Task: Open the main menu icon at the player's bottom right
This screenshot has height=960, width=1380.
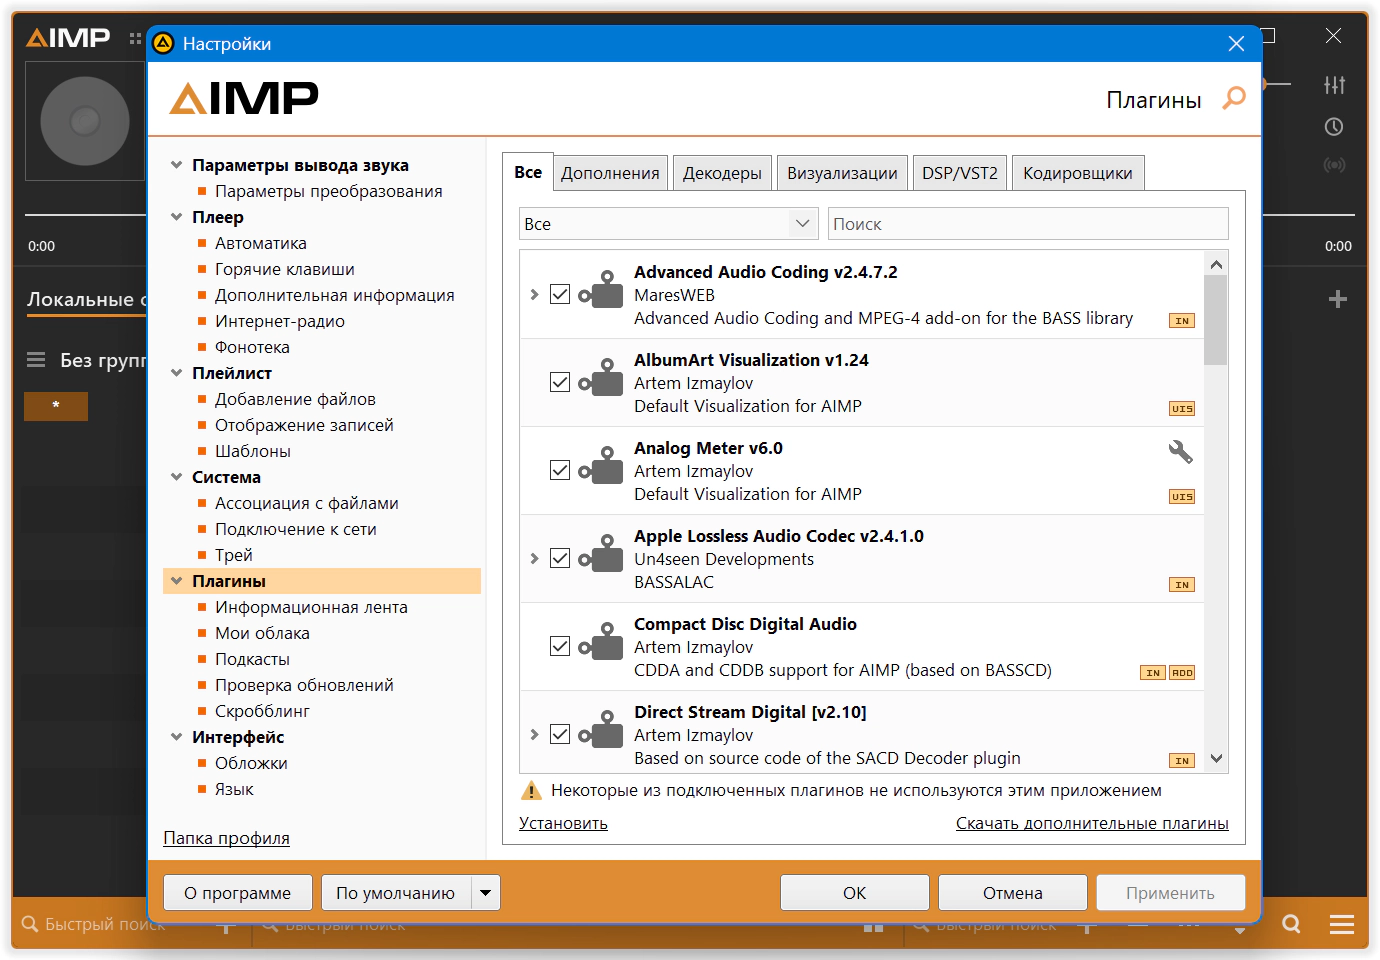Action: [1342, 924]
